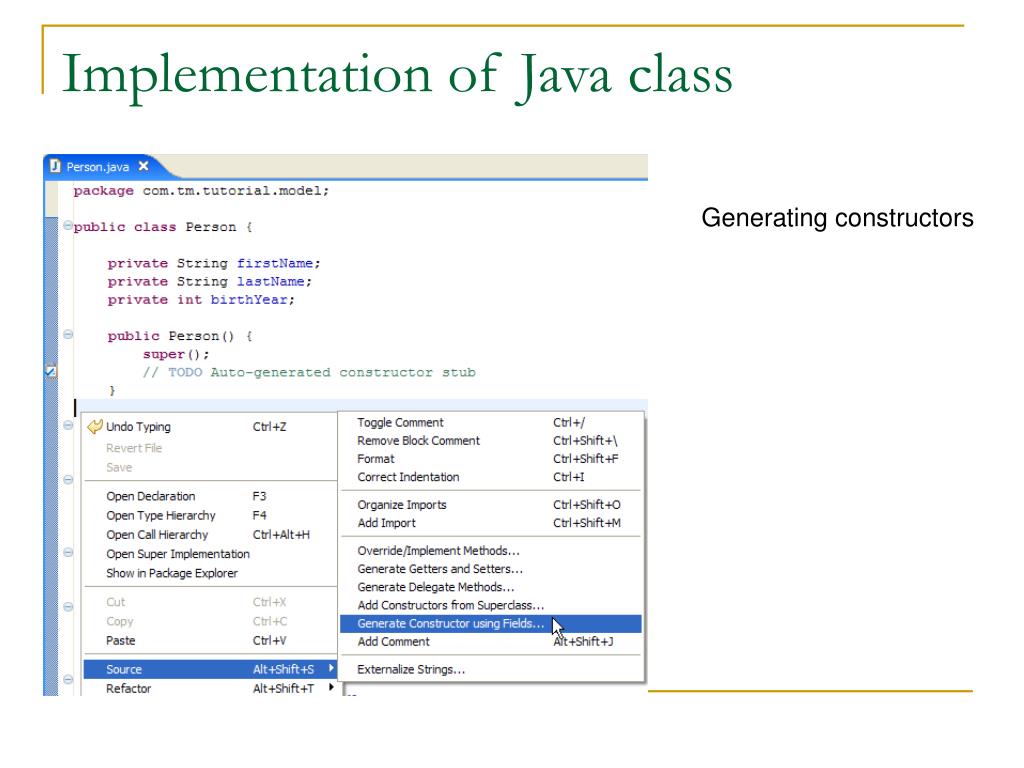
Task: Choose Format in the Source submenu
Action: coord(490,459)
